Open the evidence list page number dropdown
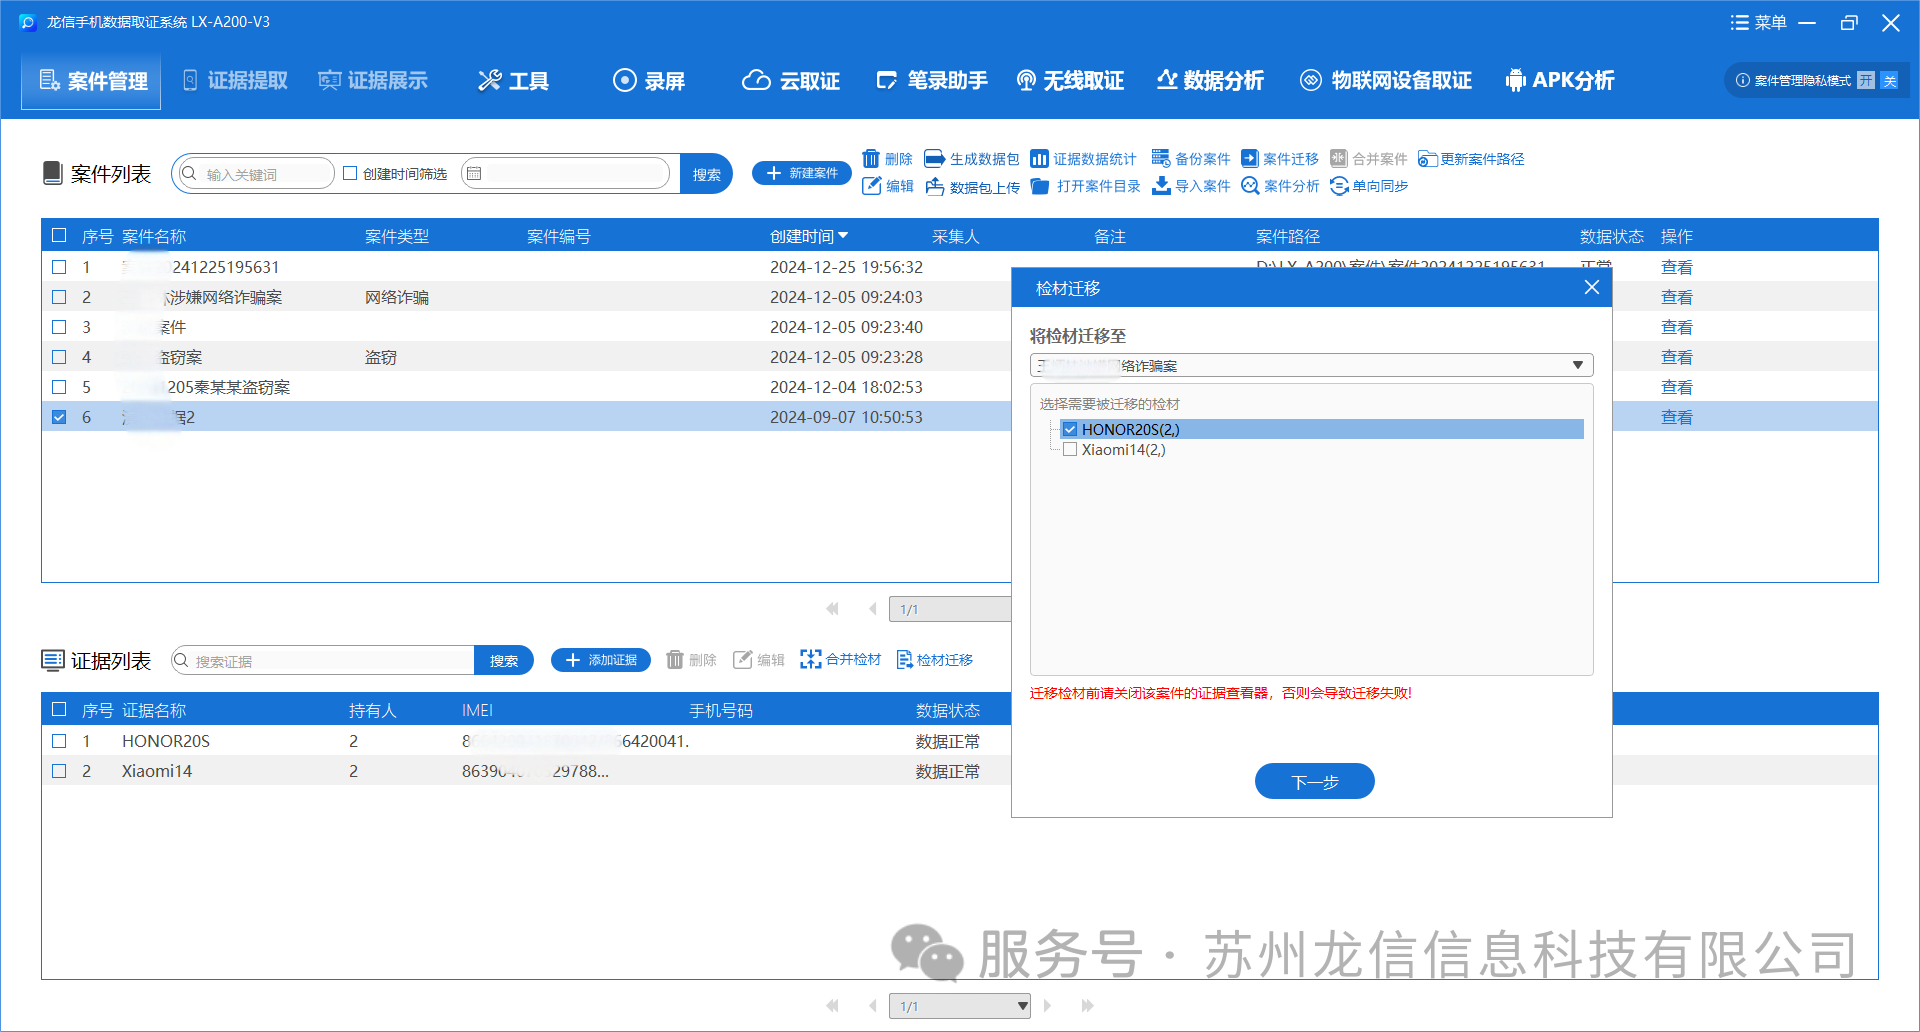Screen dimensions: 1920x1032 (1022, 1006)
